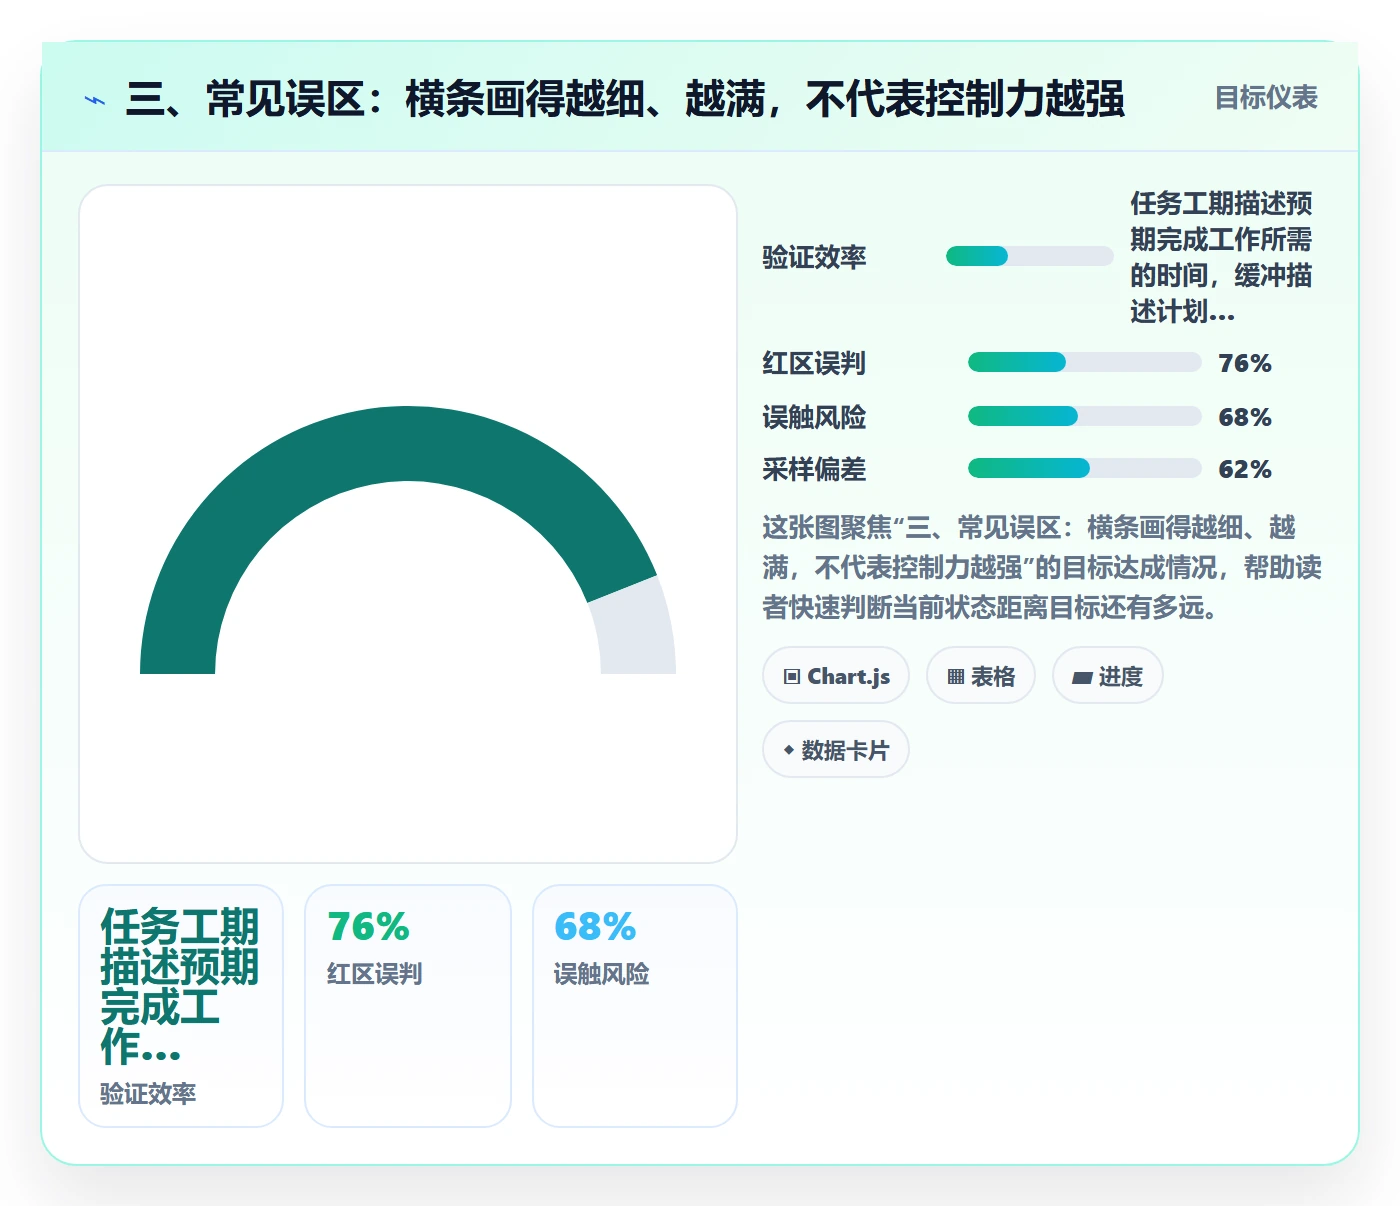
Task: Click the 误触风险 row label in the list
Action: click(x=814, y=417)
